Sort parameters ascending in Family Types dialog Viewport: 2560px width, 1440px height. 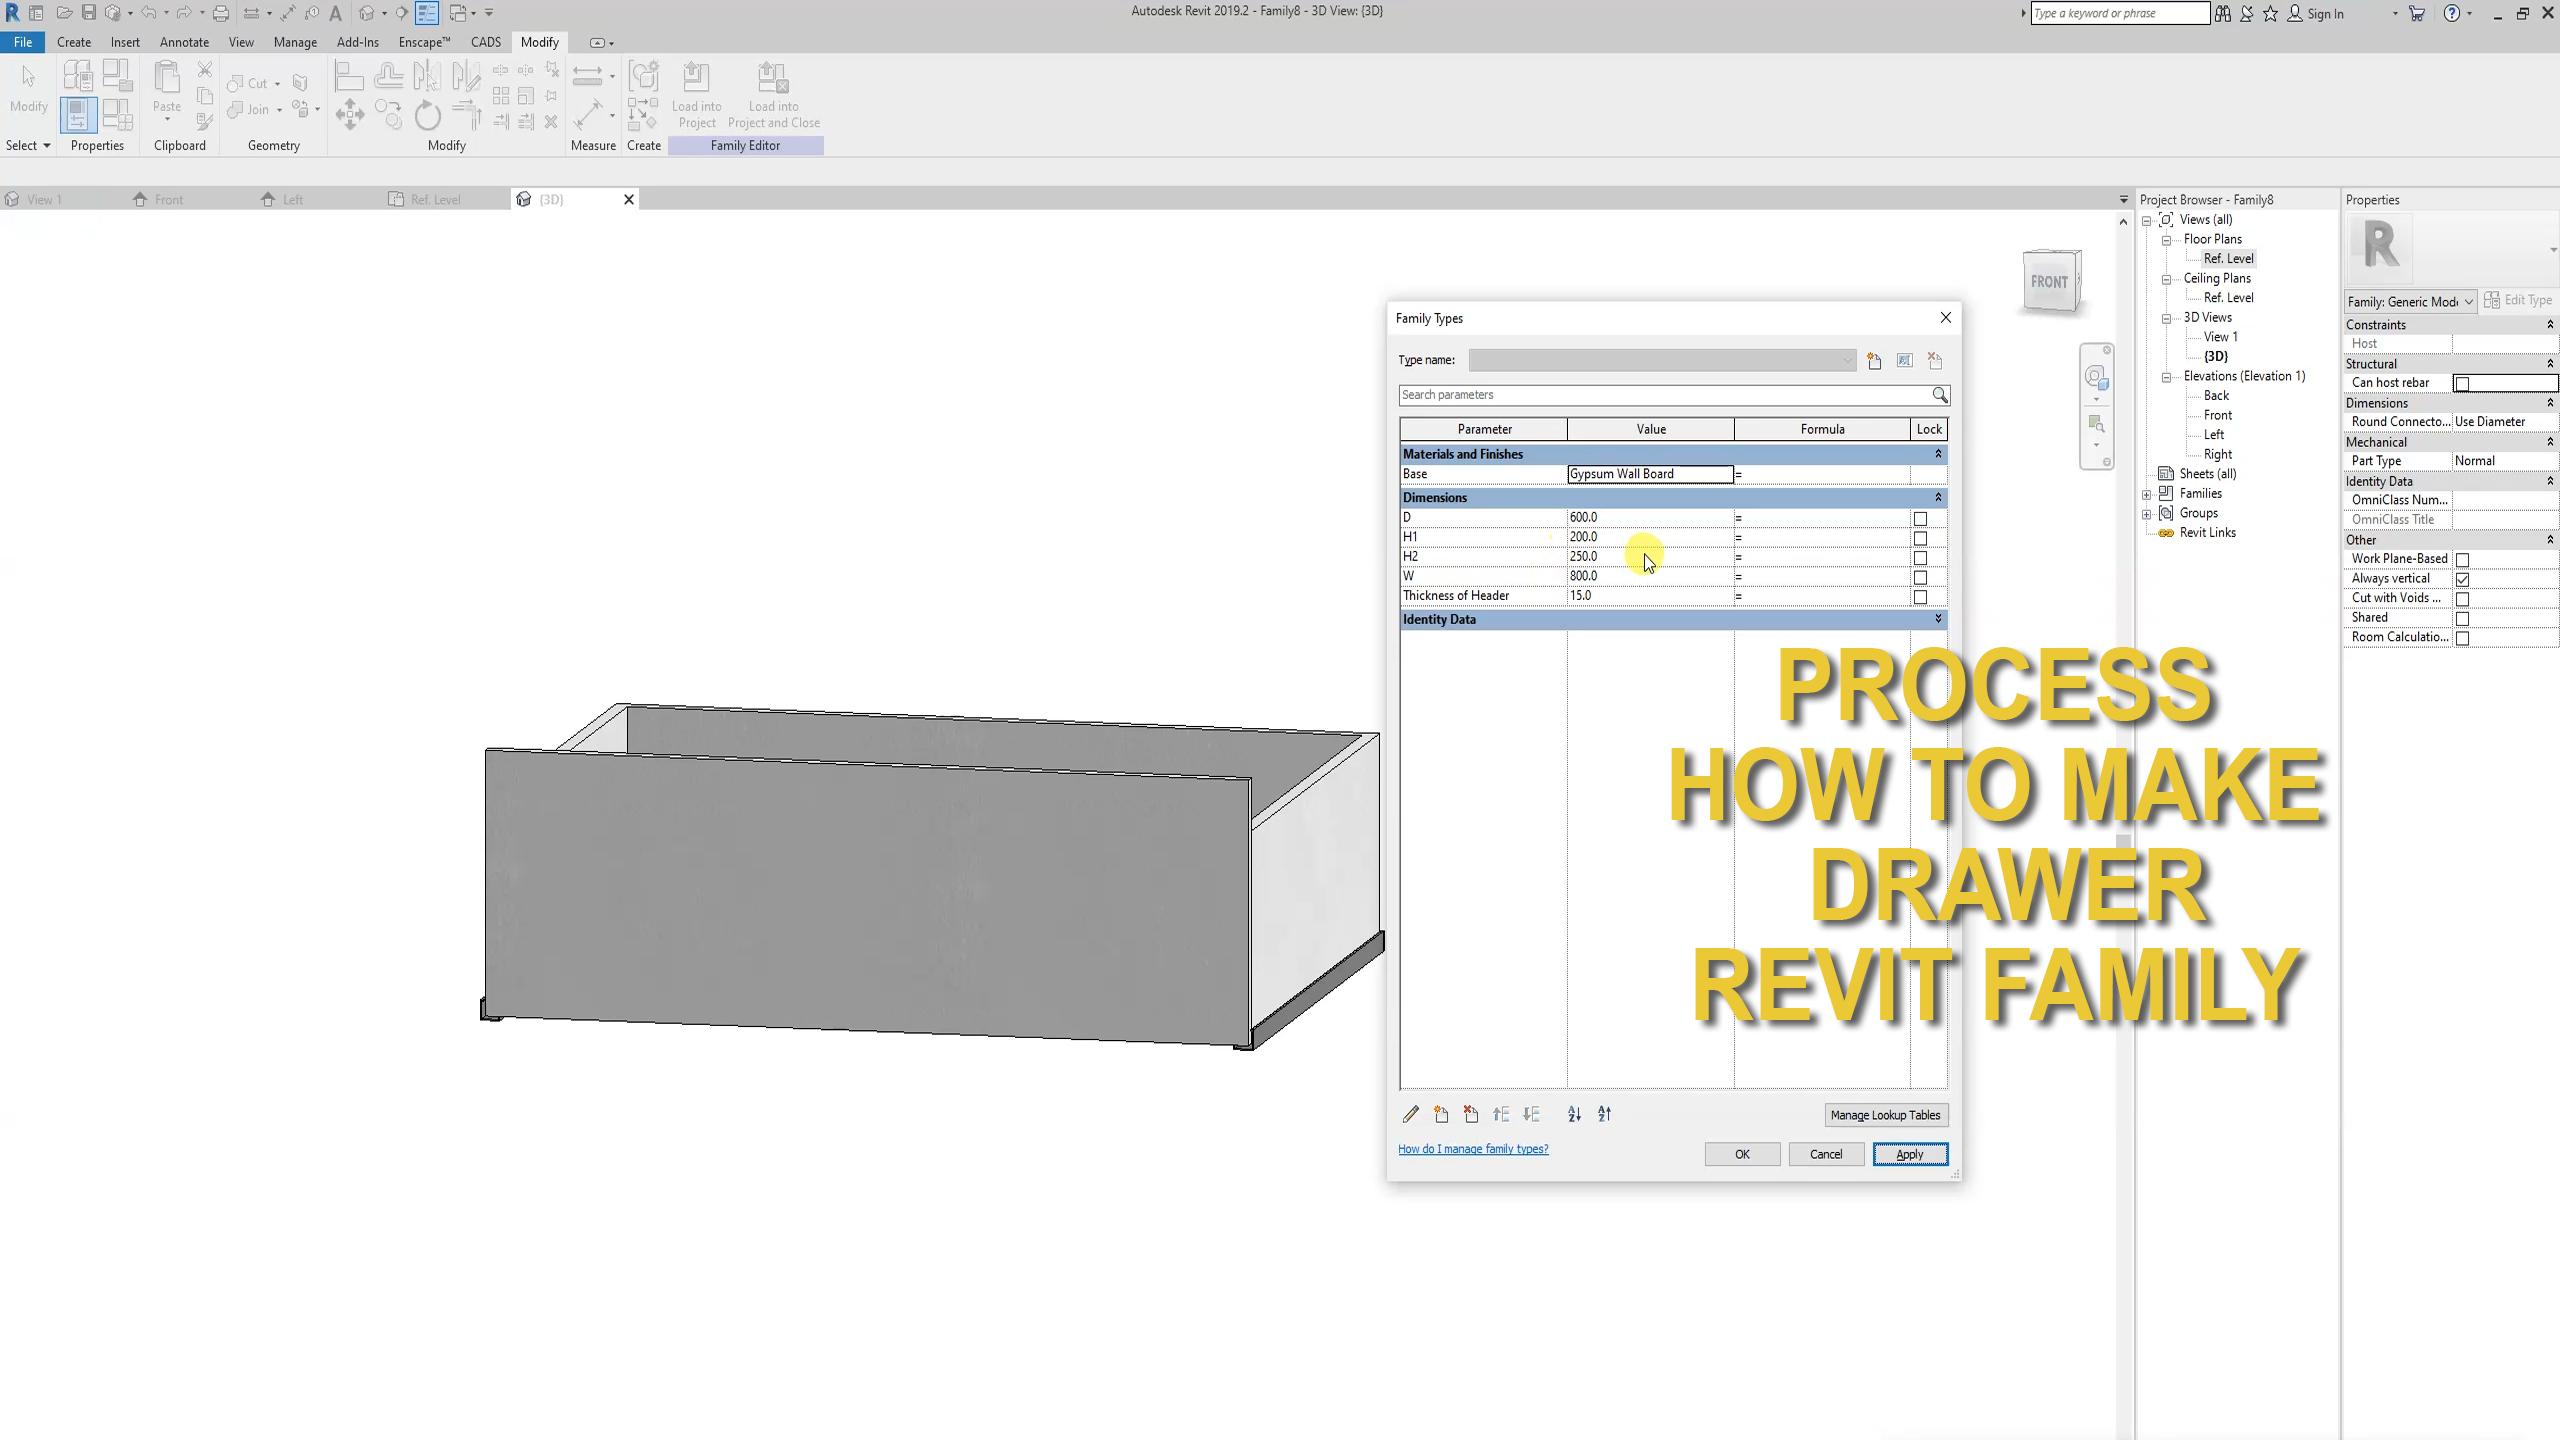1573,1114
